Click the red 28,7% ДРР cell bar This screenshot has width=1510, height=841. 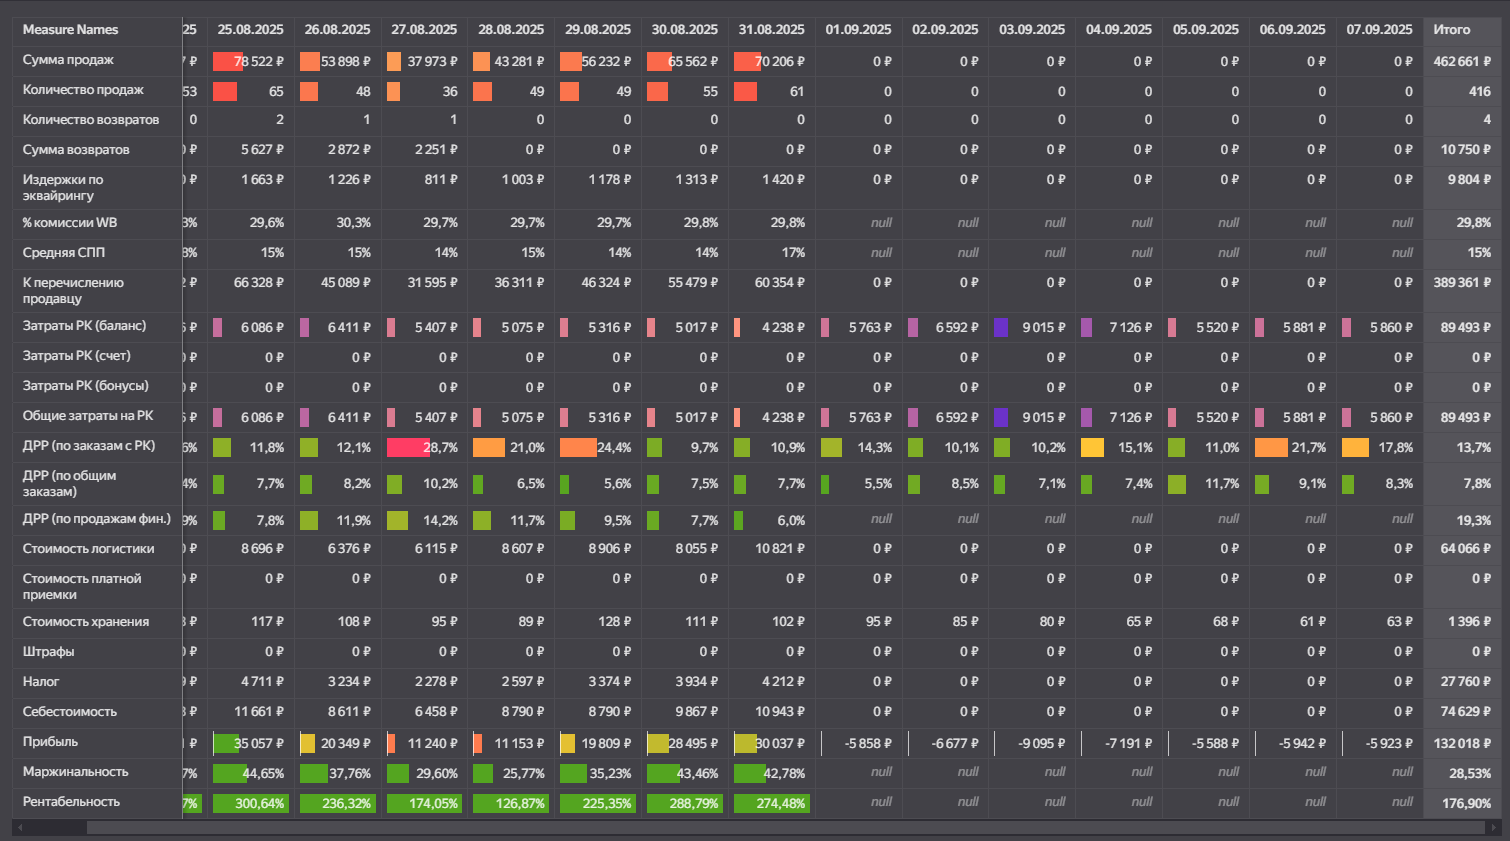pyautogui.click(x=408, y=447)
